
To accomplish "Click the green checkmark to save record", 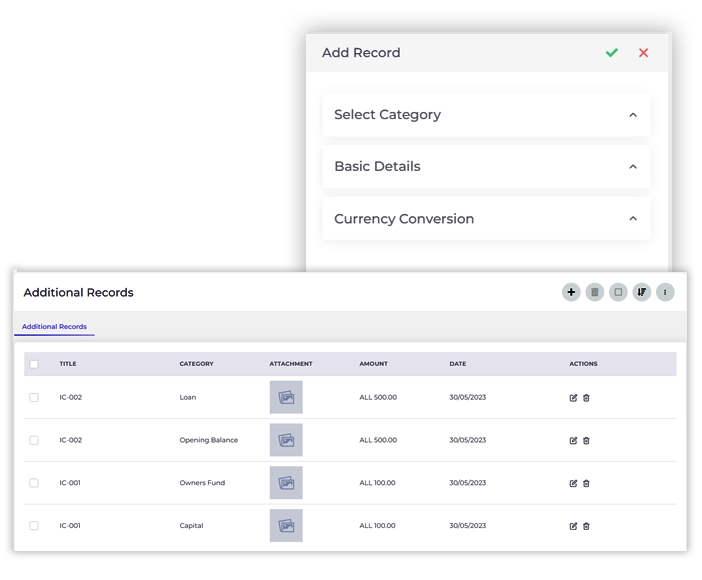I will [611, 53].
